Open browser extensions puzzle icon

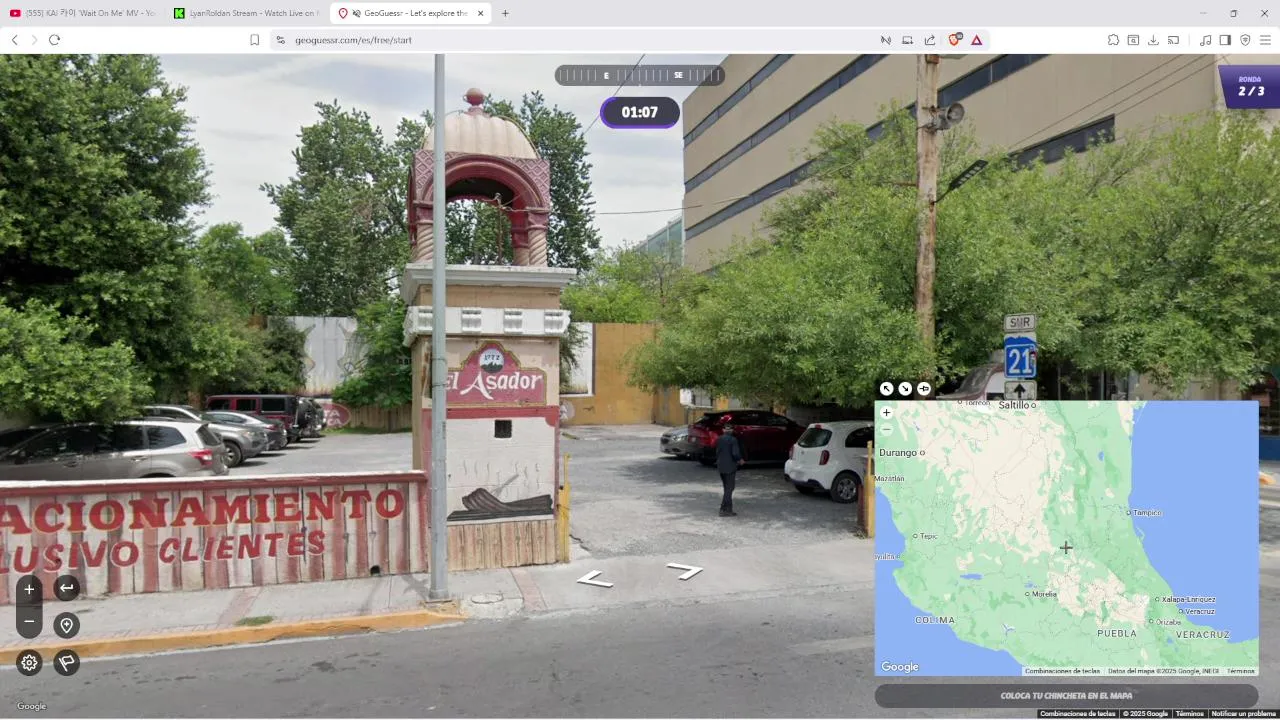[1113, 40]
